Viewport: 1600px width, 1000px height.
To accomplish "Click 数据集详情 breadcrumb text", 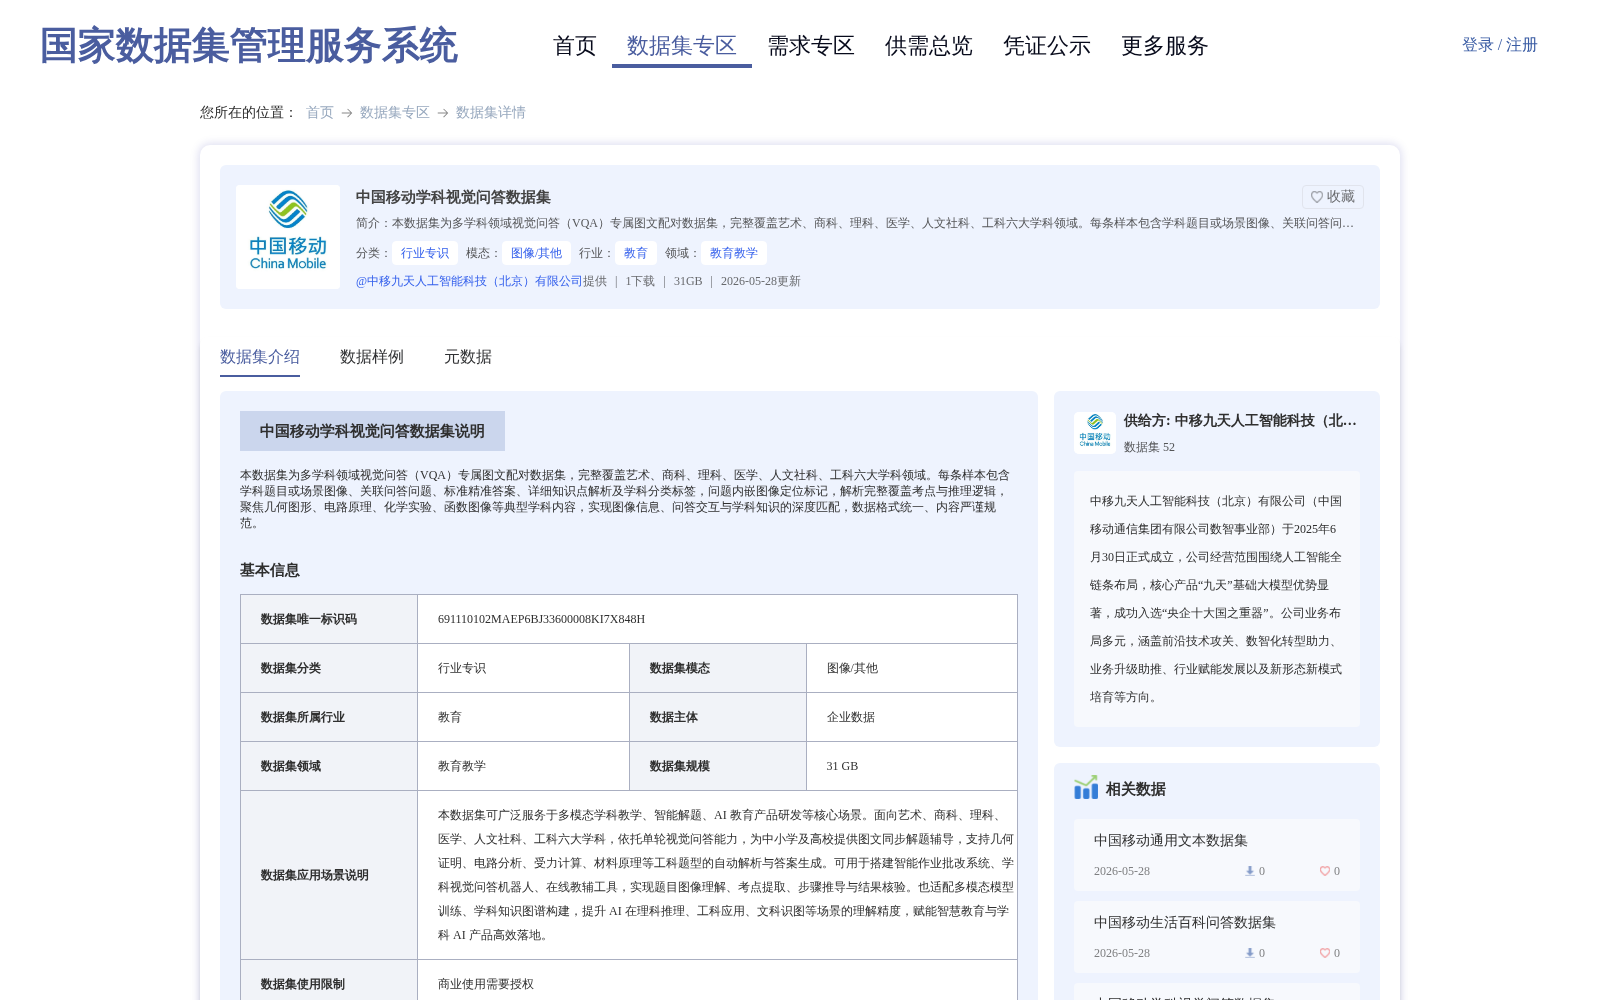I will point(491,113).
